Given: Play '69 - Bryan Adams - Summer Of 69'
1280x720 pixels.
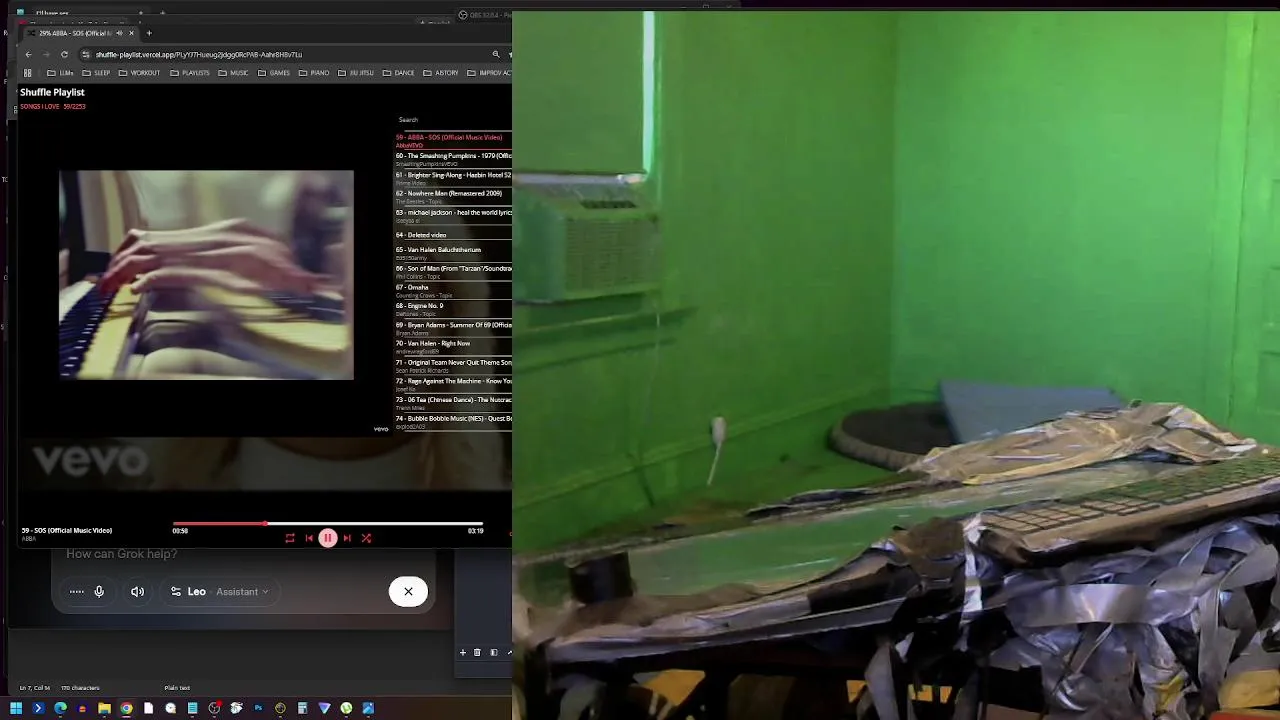Looking at the screenshot, I should click(x=454, y=328).
